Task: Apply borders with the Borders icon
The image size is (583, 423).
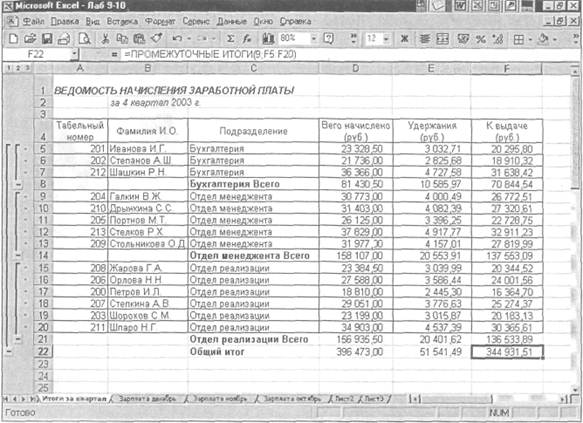Action: (518, 39)
